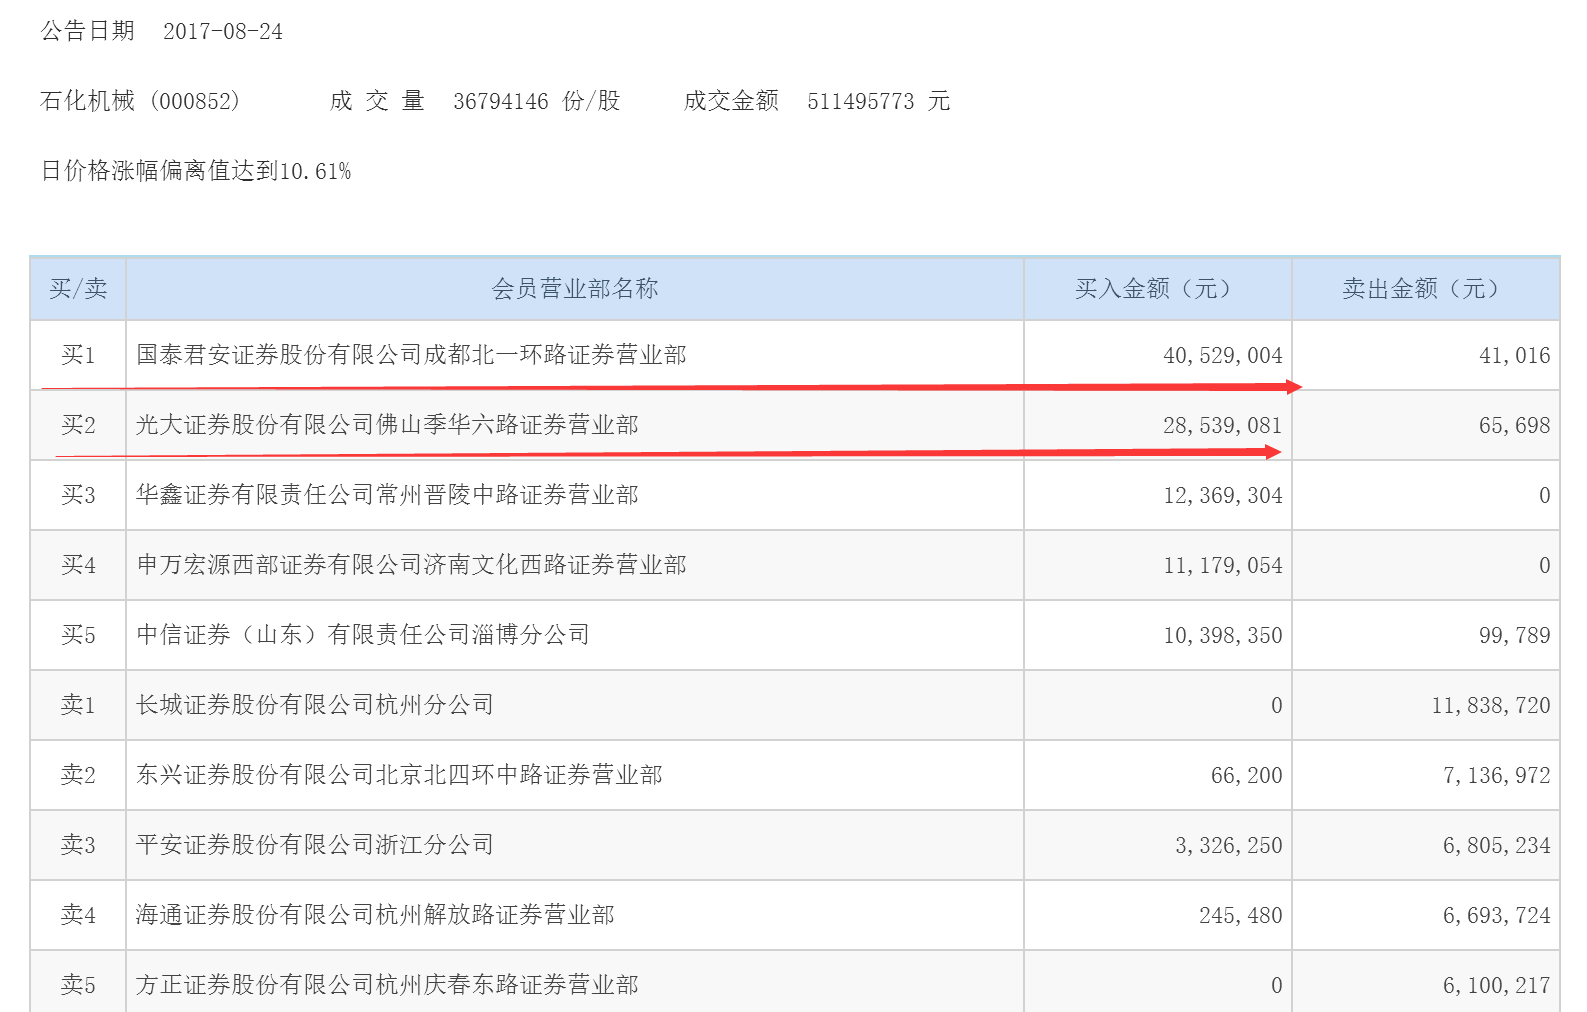Click the buy amount 10,398,350

1222,636
